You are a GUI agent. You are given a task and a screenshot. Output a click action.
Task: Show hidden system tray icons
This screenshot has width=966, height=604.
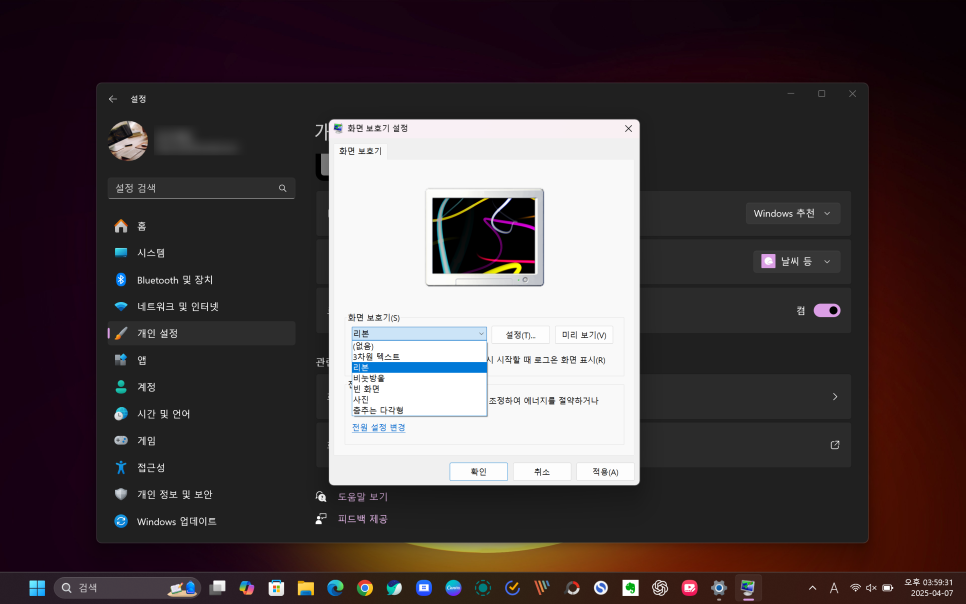(813, 588)
